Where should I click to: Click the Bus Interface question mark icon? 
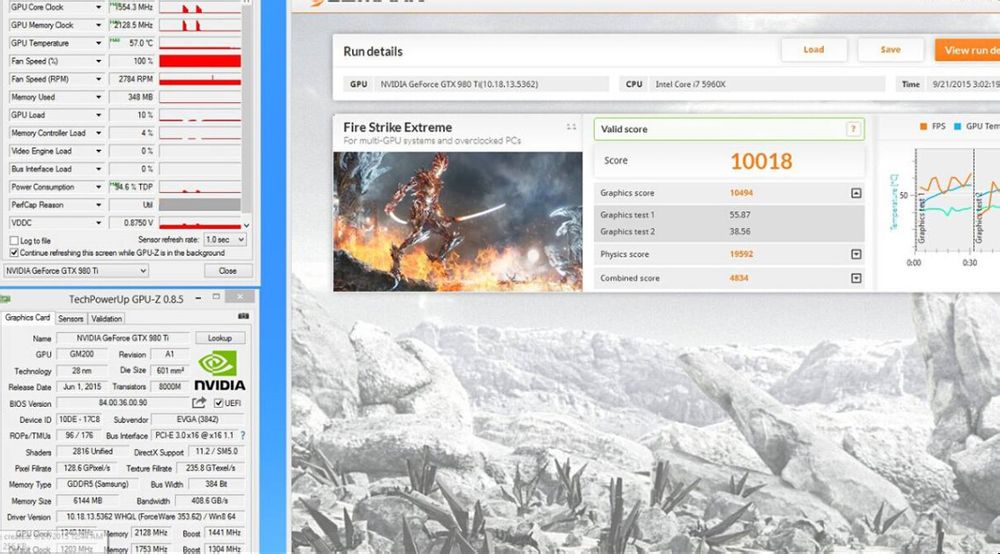pos(243,435)
